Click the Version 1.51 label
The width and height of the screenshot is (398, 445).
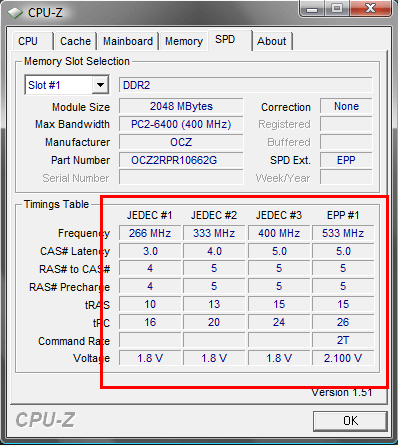coord(342,393)
